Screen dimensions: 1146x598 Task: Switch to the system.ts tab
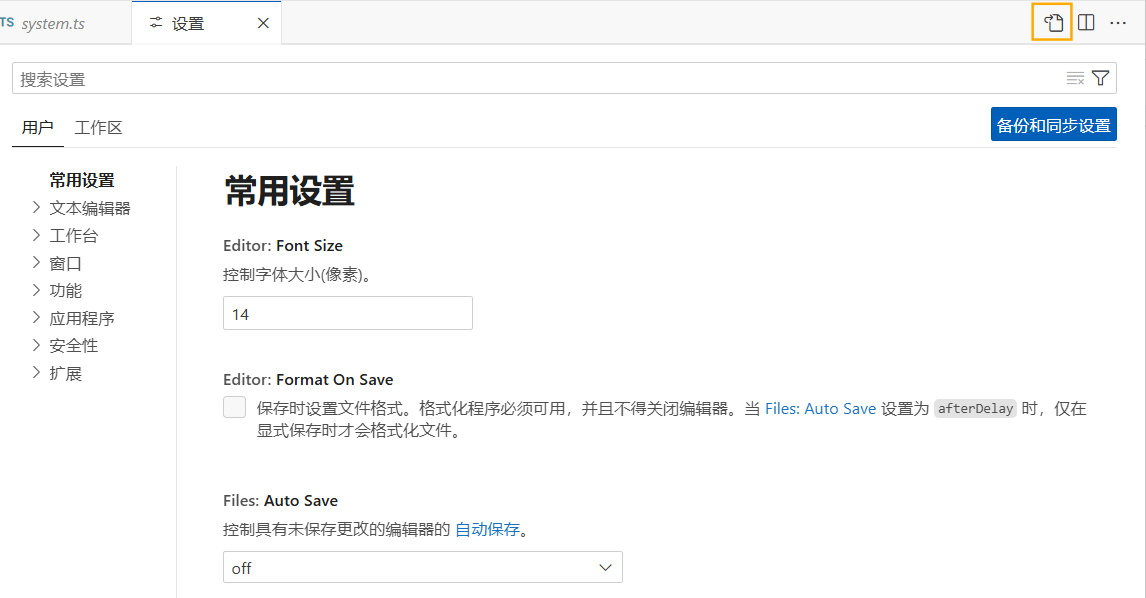click(x=53, y=23)
